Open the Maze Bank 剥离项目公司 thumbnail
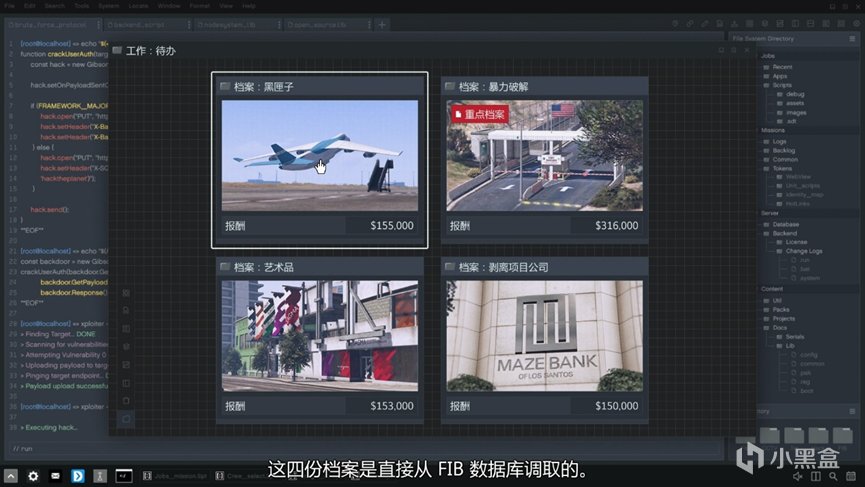This screenshot has height=487, width=865. 544,336
